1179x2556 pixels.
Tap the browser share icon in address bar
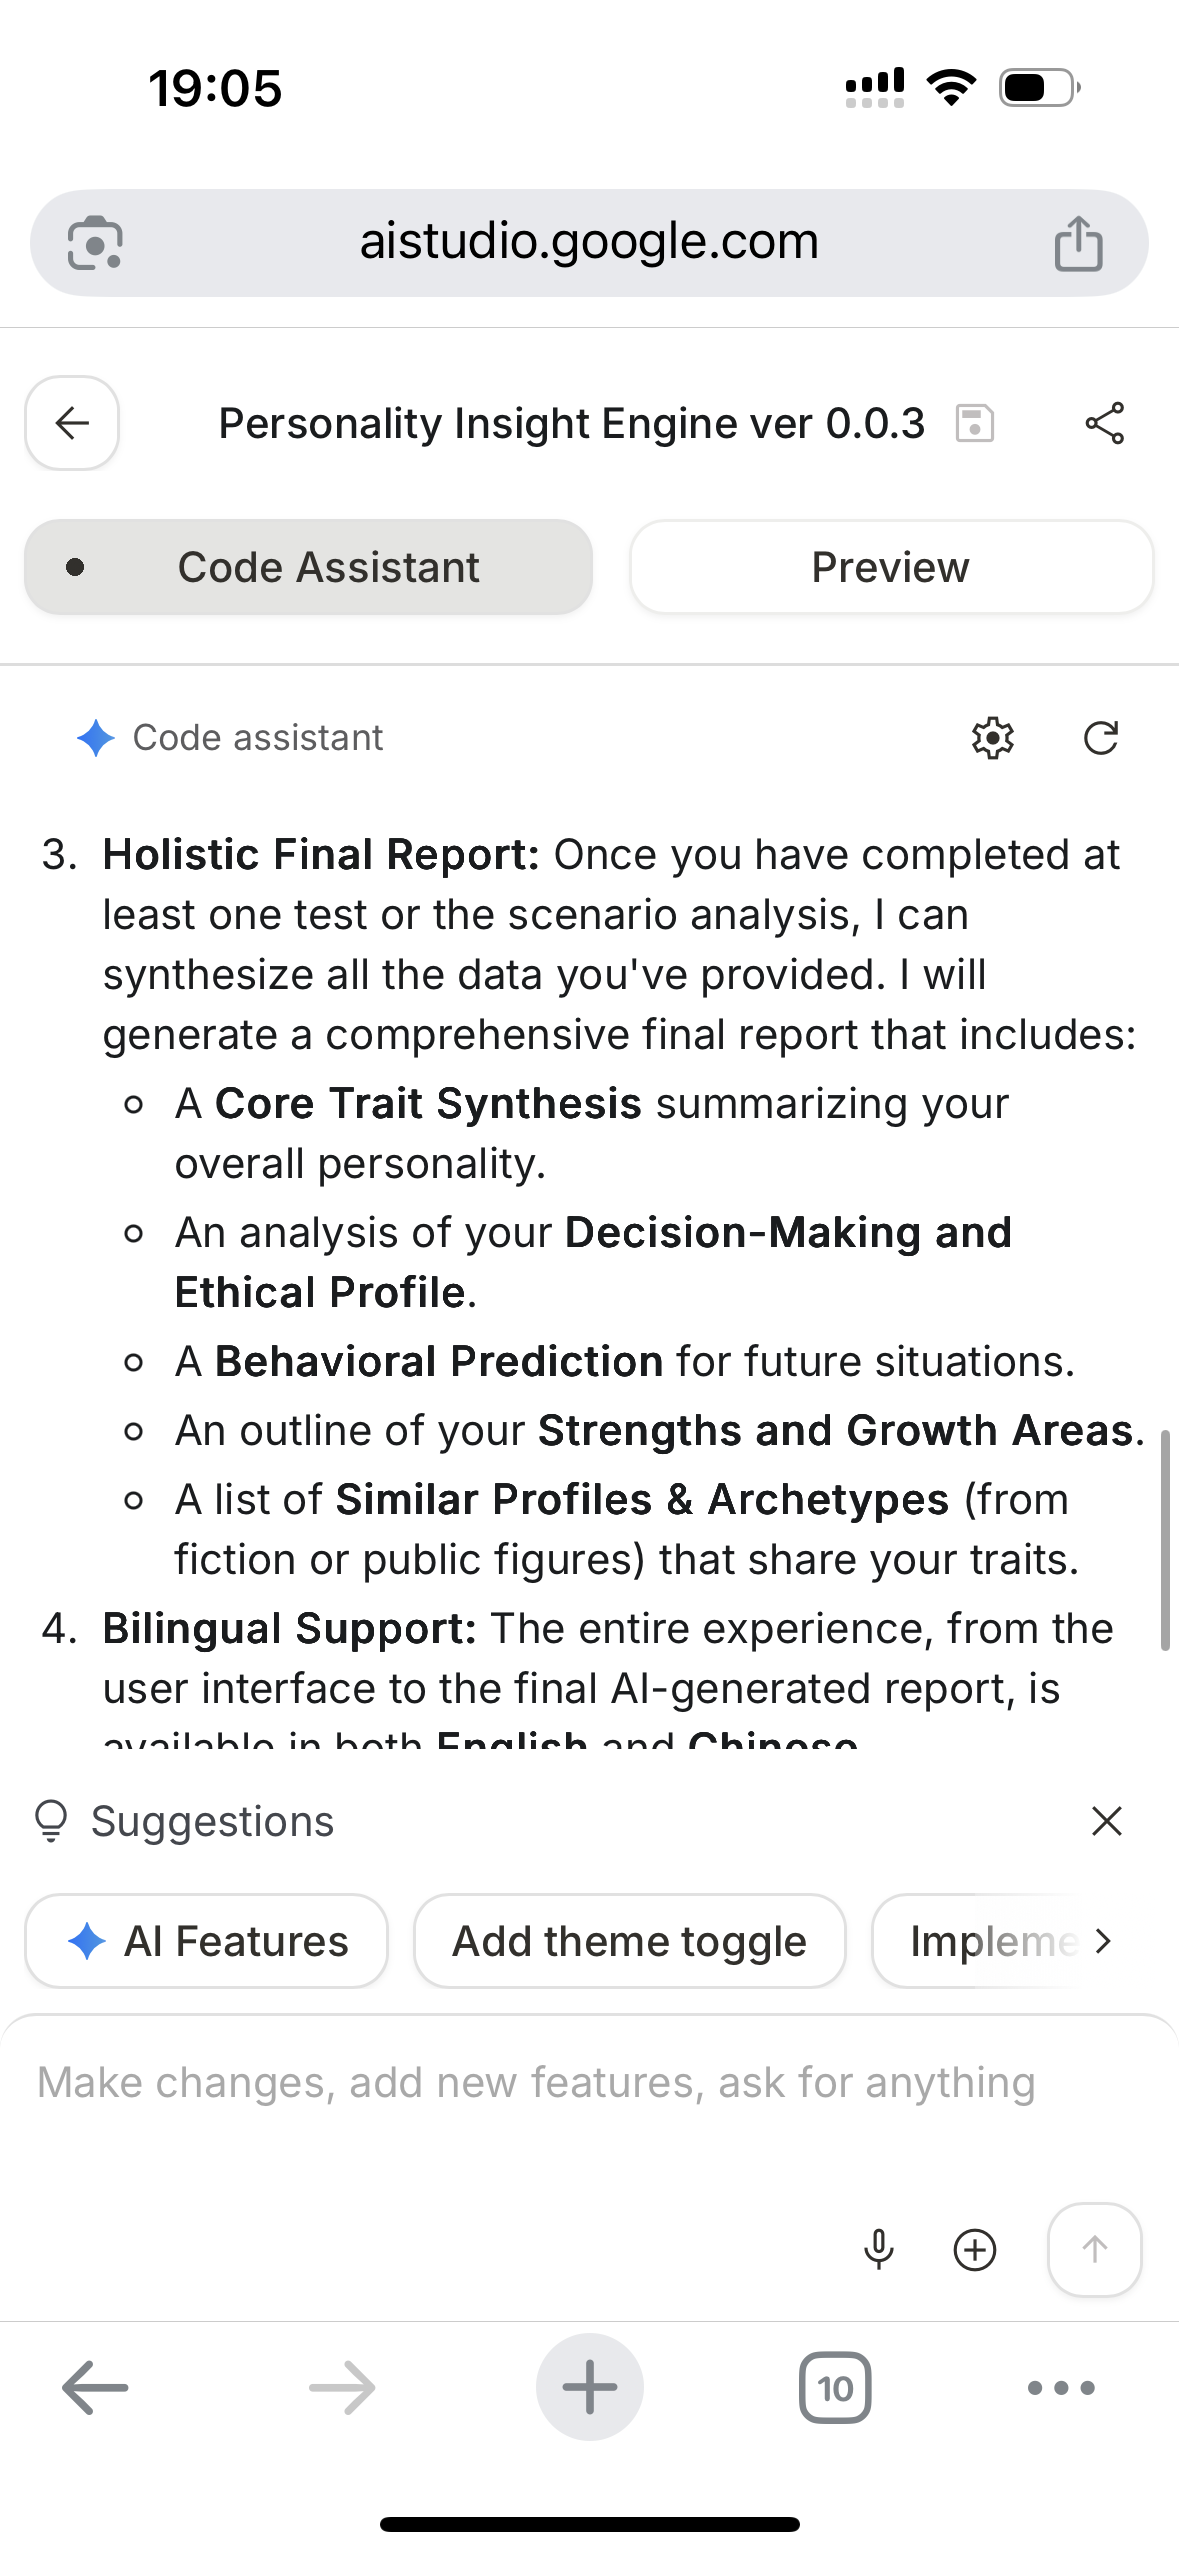click(x=1078, y=243)
